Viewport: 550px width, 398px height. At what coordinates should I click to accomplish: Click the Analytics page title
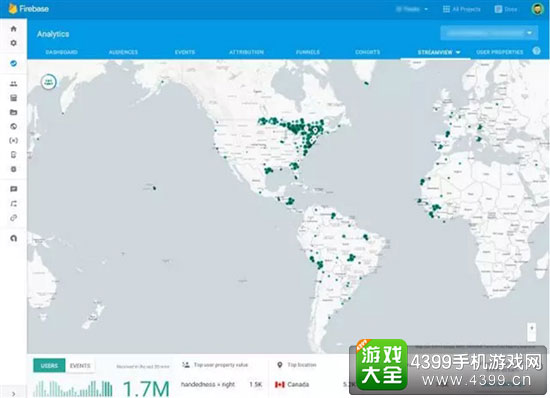(53, 34)
